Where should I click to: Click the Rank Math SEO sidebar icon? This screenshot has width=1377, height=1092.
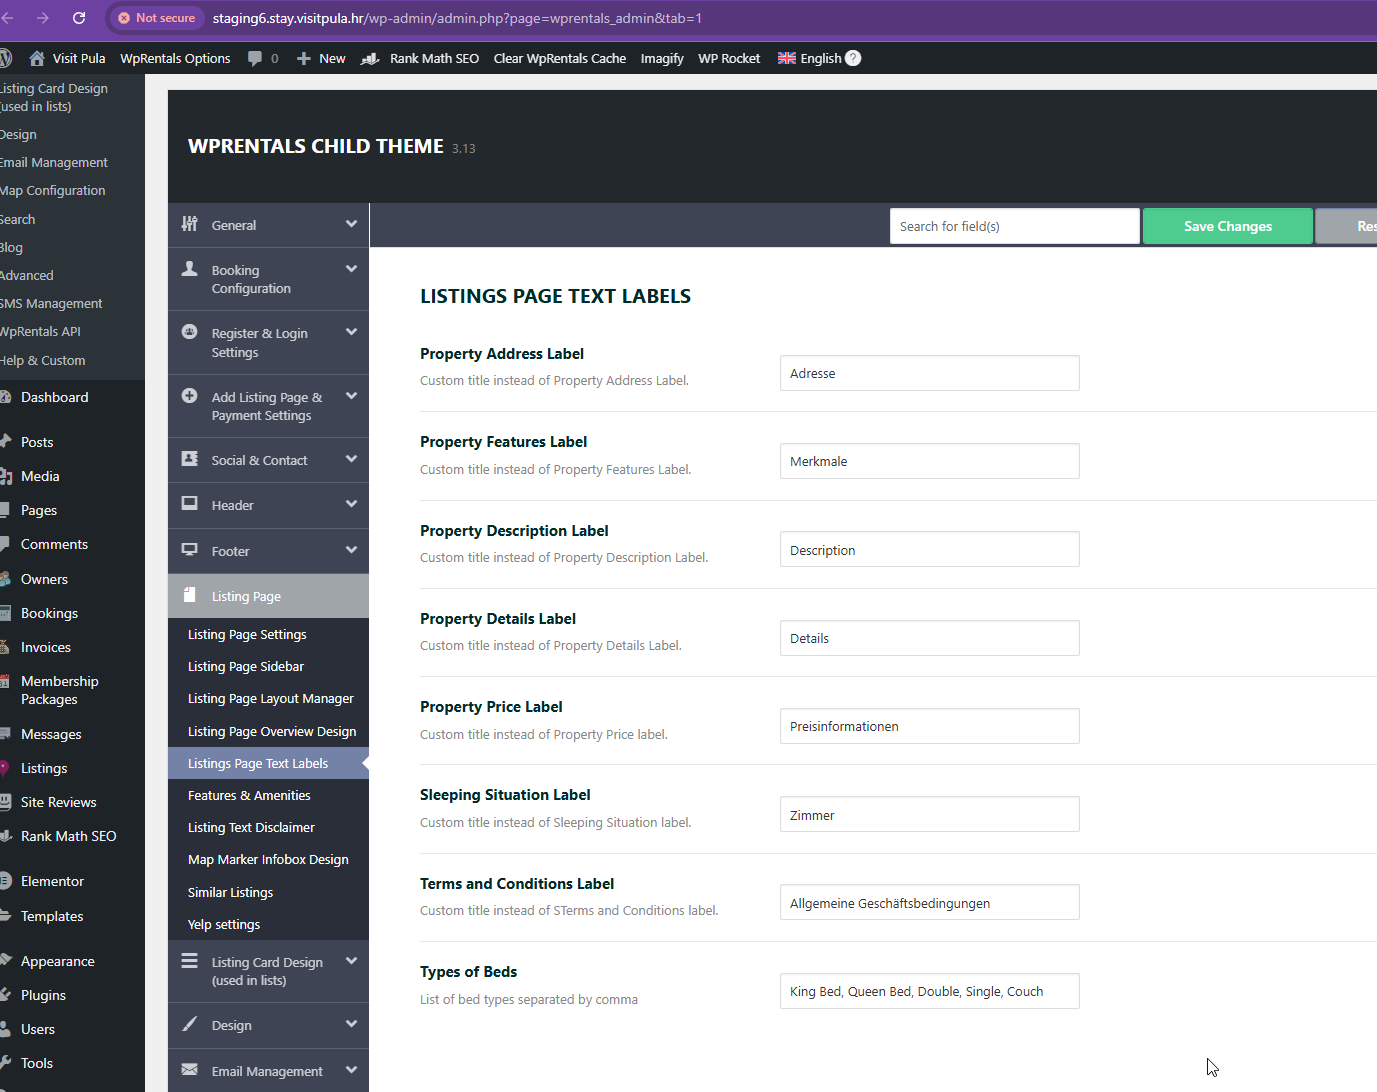pyautogui.click(x=5, y=835)
